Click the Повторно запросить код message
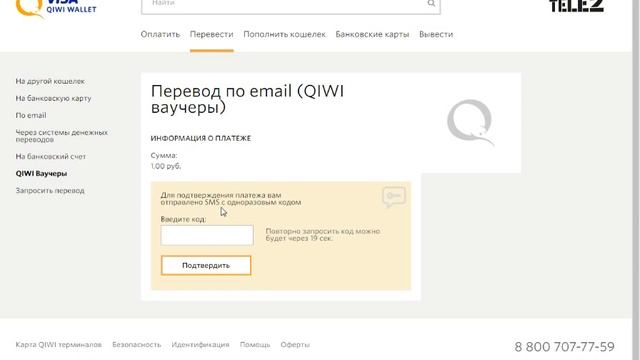The width and height of the screenshot is (640, 360). click(323, 235)
